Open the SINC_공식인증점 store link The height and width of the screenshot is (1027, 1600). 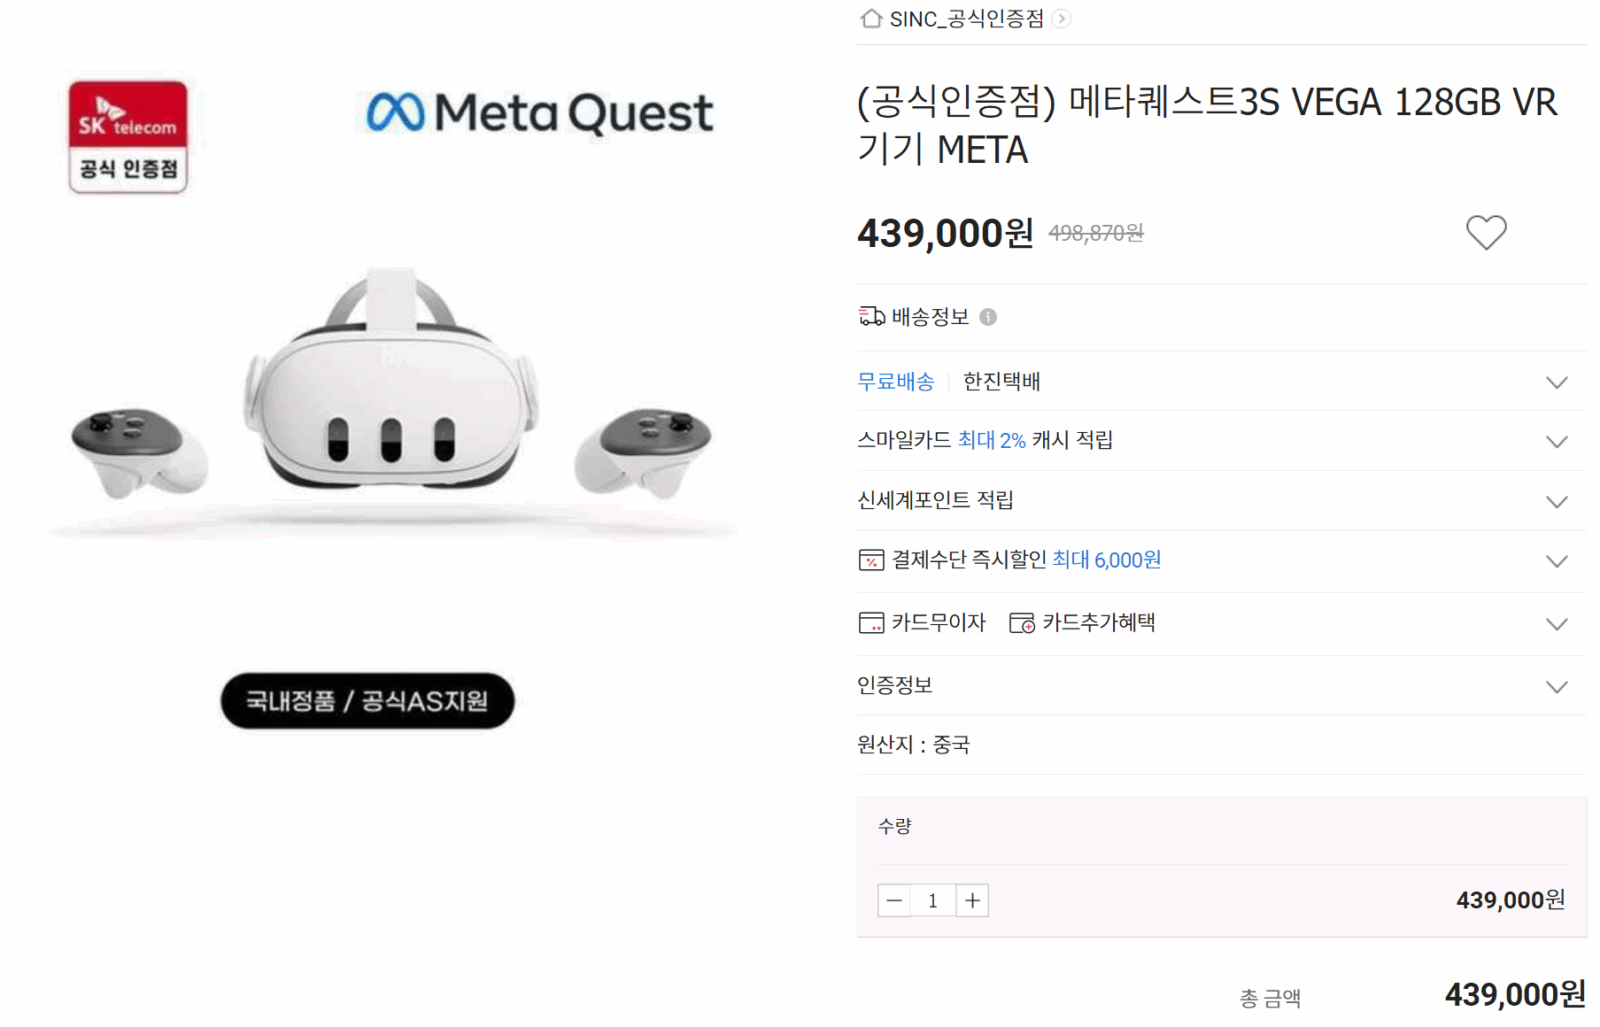tap(966, 19)
